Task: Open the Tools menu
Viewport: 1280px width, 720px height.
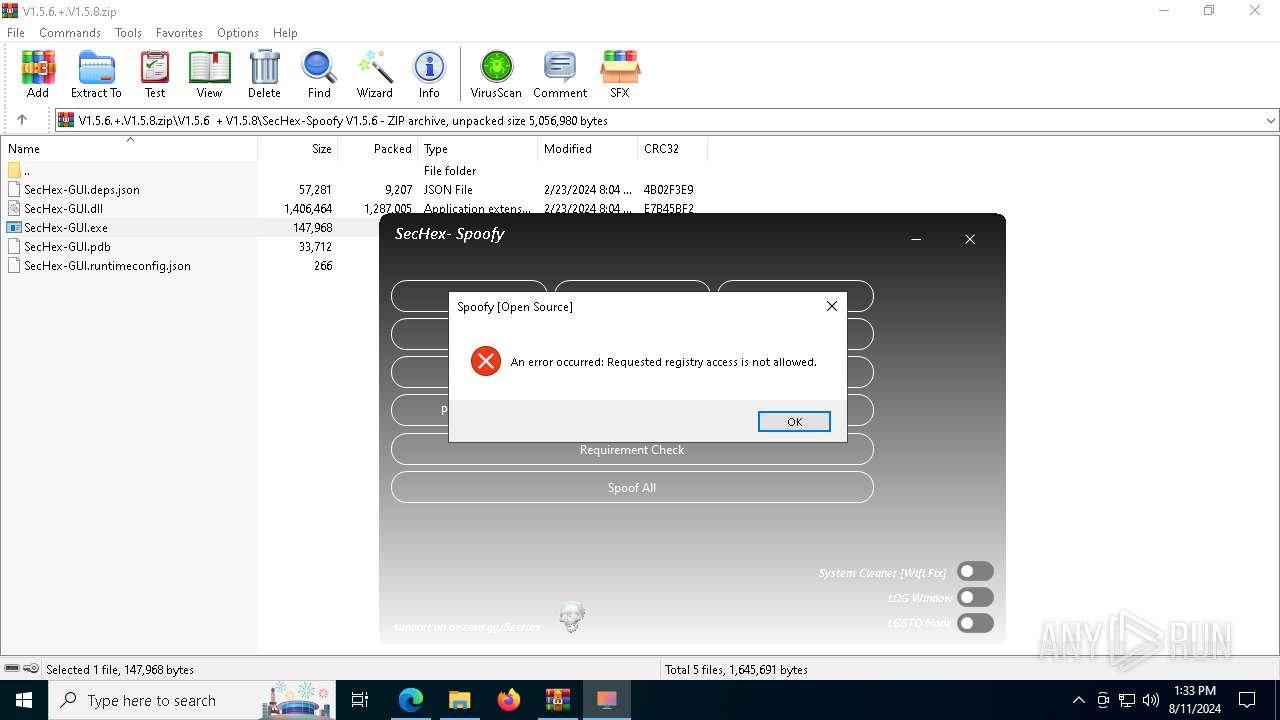Action: tap(128, 32)
